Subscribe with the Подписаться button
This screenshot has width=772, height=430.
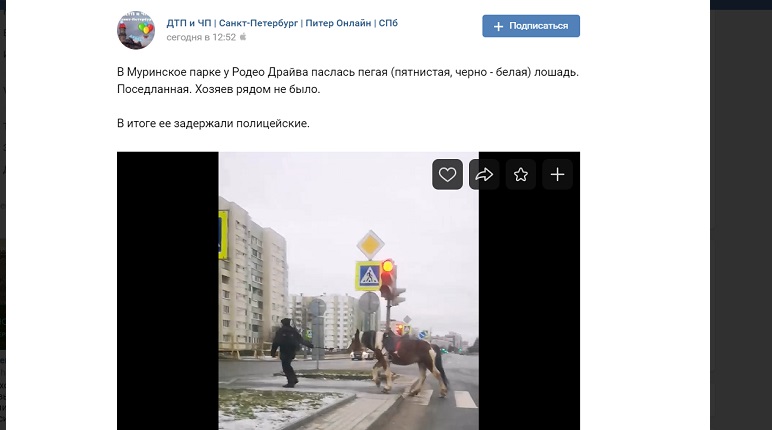[531, 26]
